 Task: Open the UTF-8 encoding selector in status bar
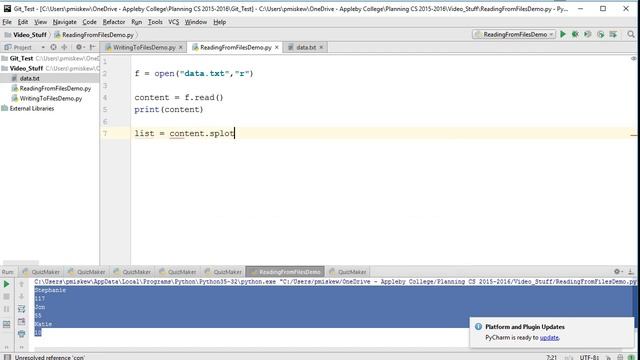pyautogui.click(x=589, y=357)
